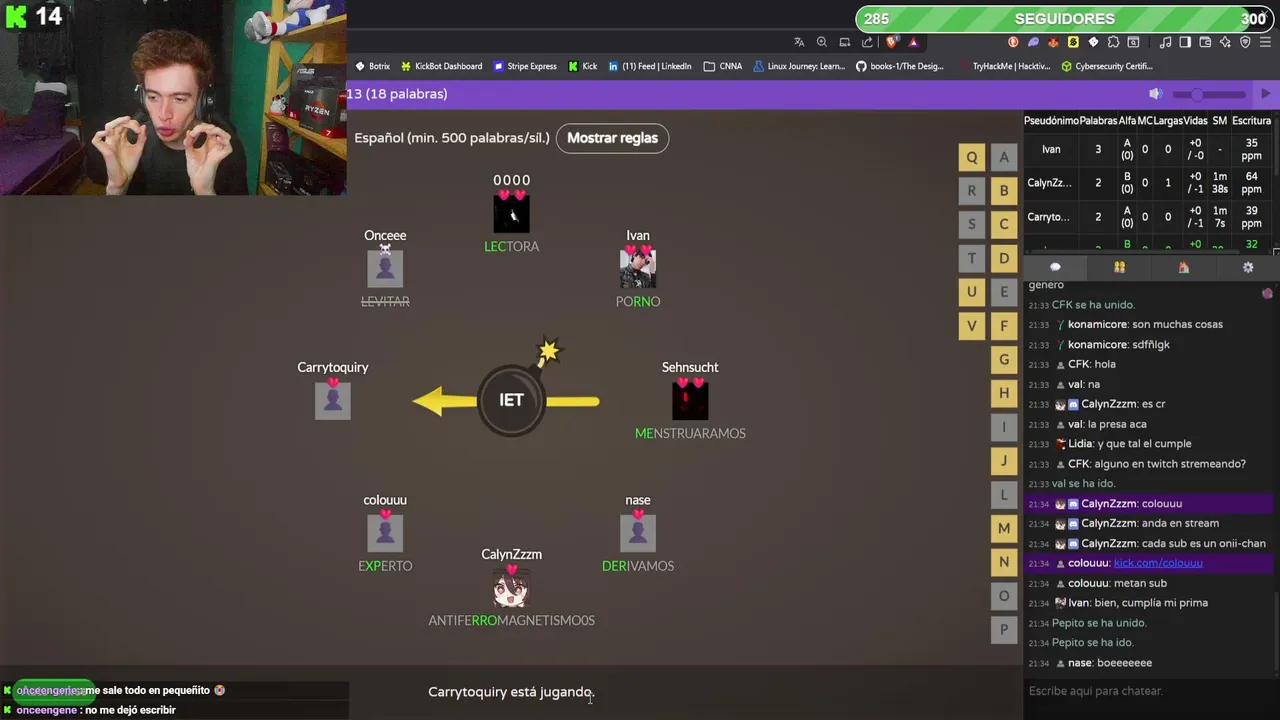Click the V letter tile
The image size is (1280, 720).
point(971,326)
